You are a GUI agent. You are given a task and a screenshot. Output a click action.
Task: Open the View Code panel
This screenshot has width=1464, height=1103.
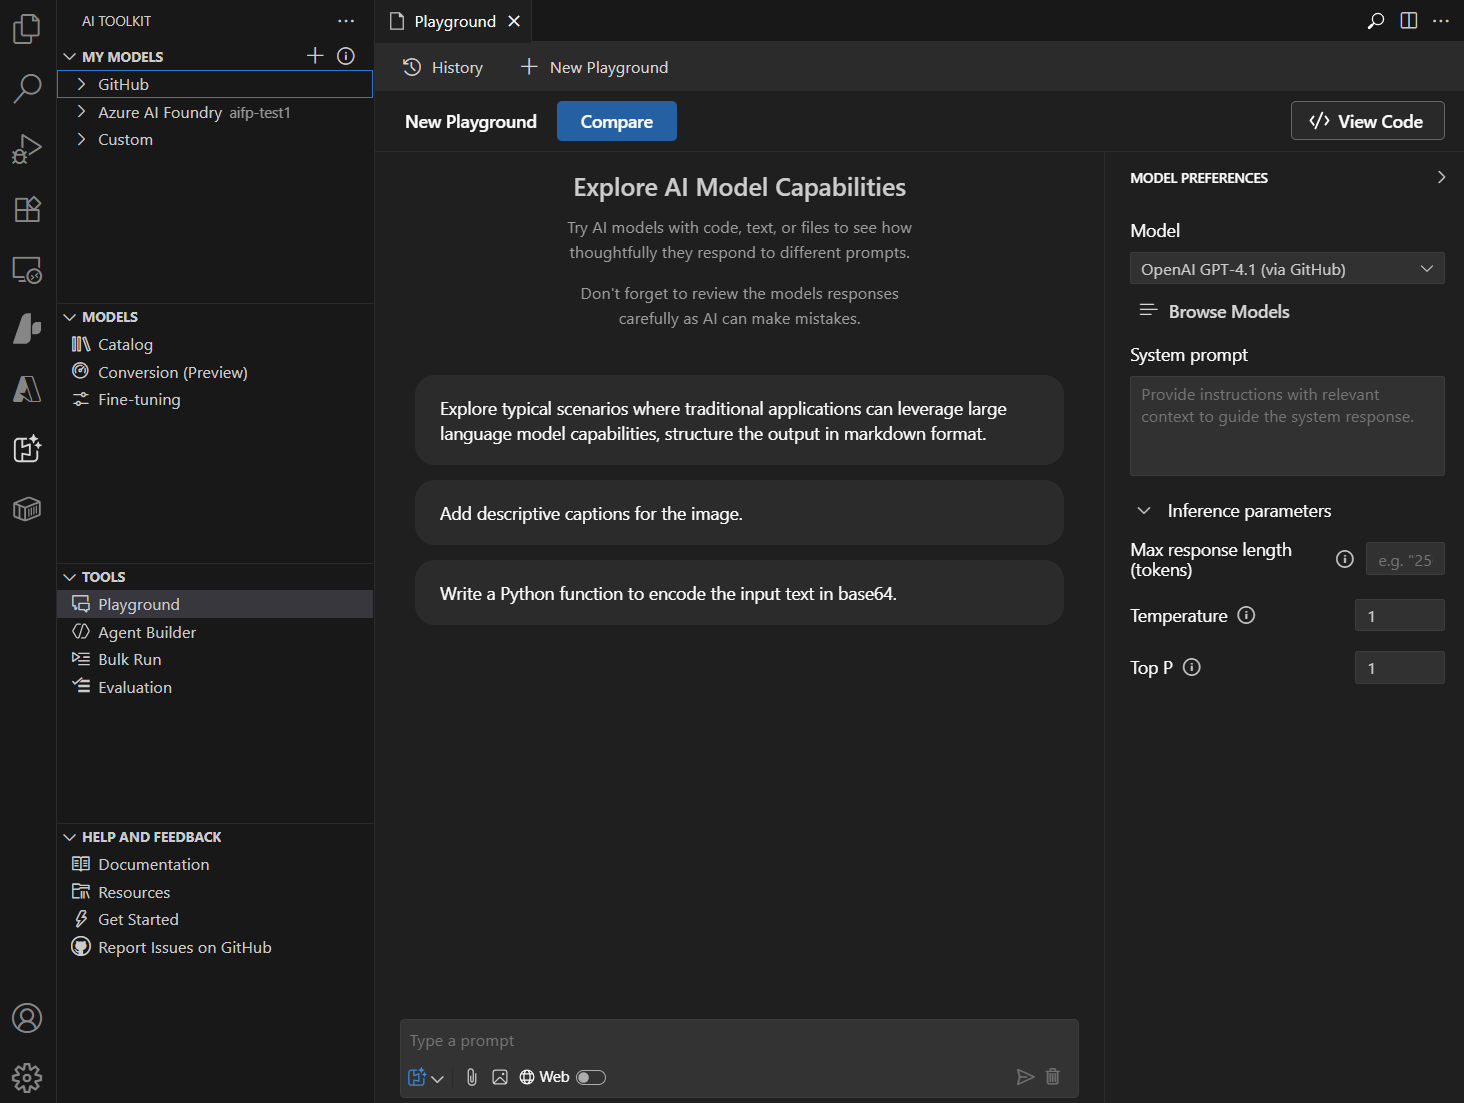click(x=1367, y=120)
